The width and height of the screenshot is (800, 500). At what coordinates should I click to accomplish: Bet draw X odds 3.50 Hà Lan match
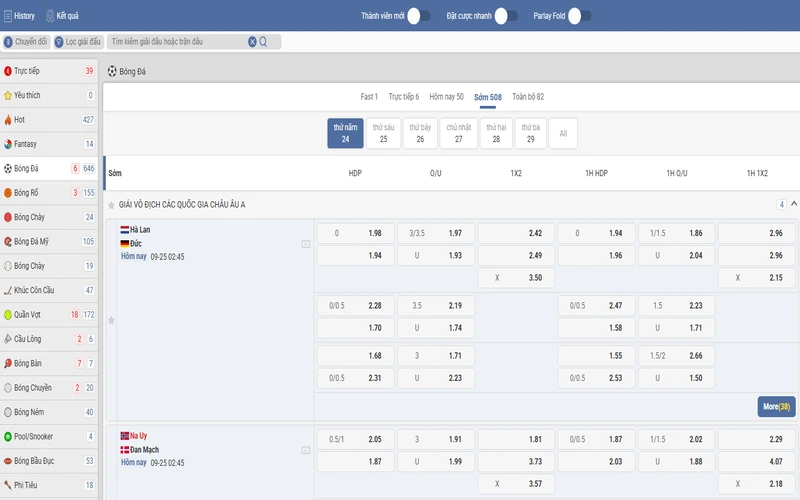(516, 278)
